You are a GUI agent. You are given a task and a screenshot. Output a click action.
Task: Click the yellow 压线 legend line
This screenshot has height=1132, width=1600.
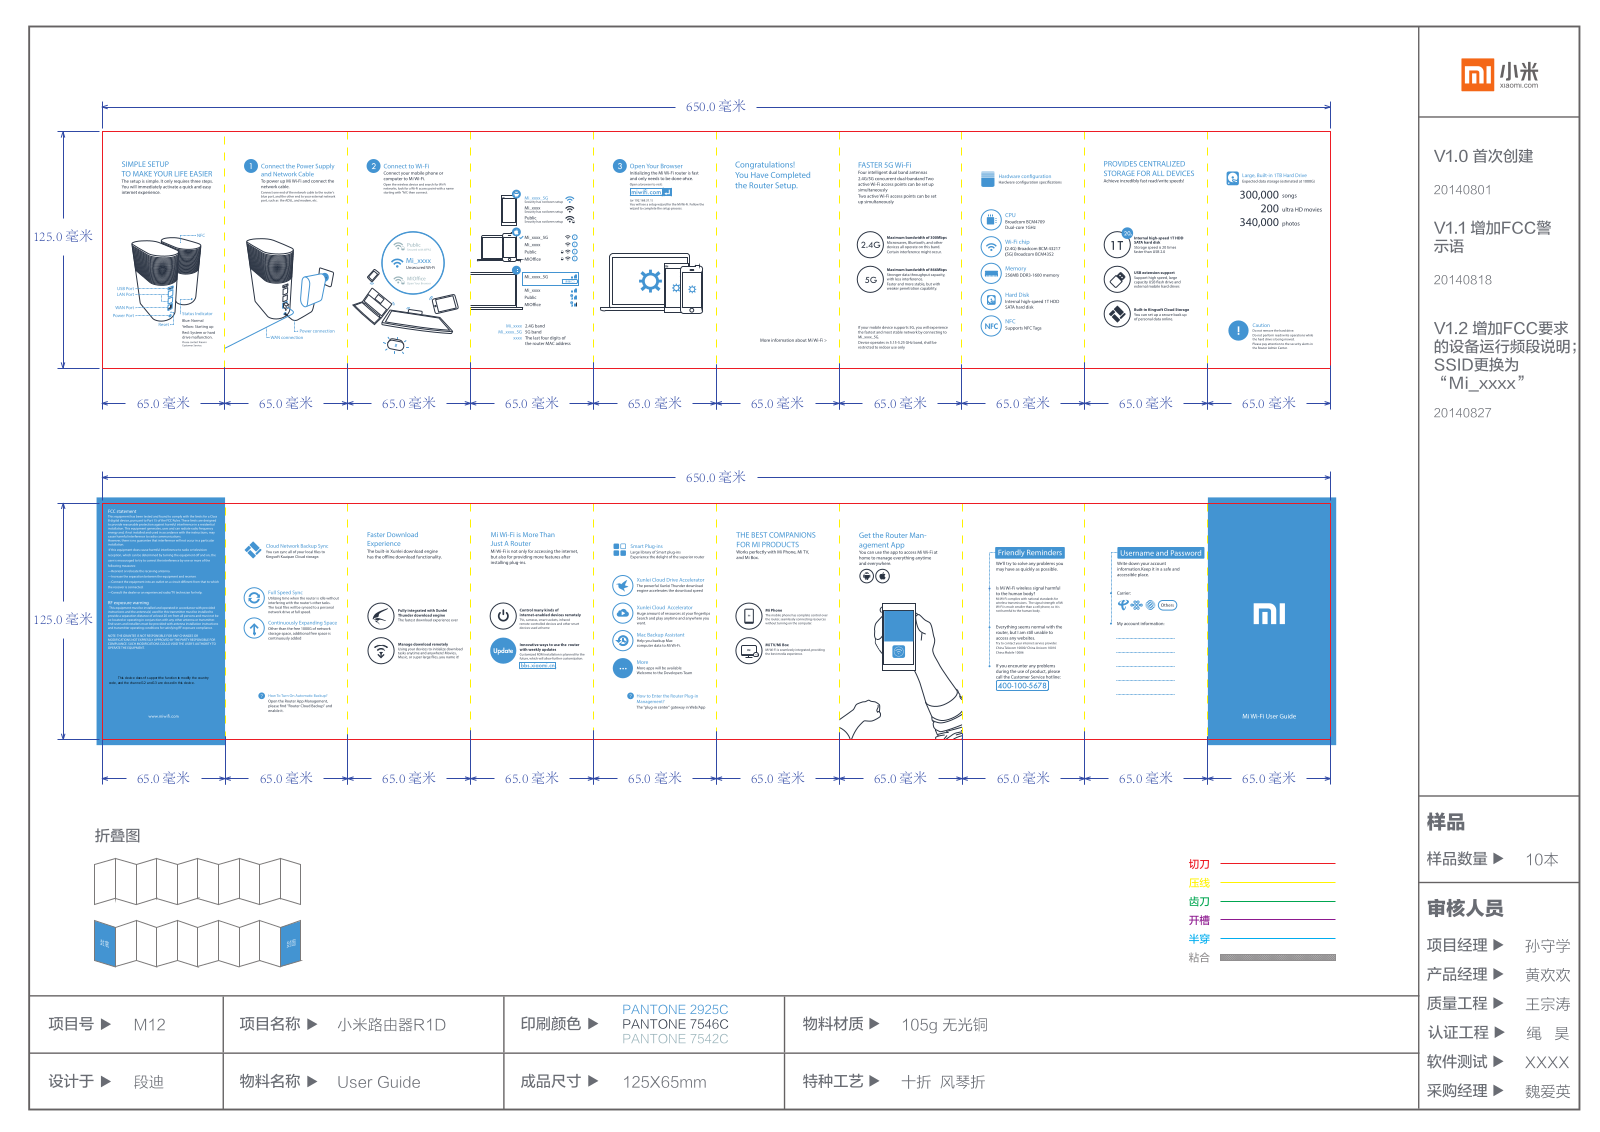click(1278, 883)
